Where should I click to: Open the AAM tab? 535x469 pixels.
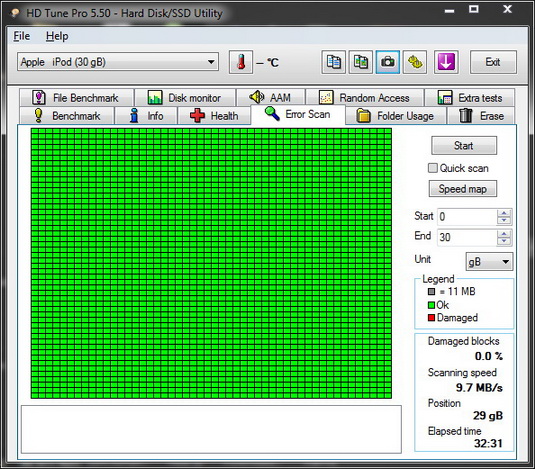coord(271,98)
